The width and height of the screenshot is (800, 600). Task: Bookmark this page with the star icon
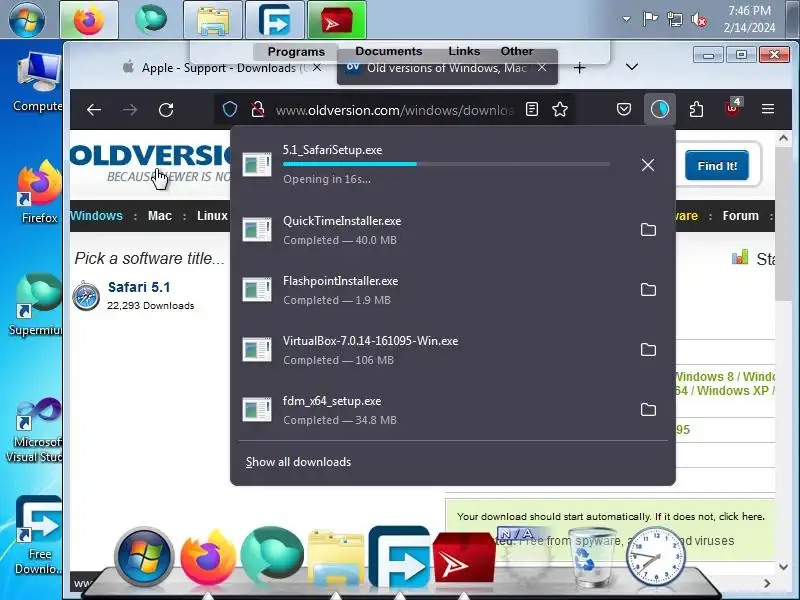(x=560, y=109)
